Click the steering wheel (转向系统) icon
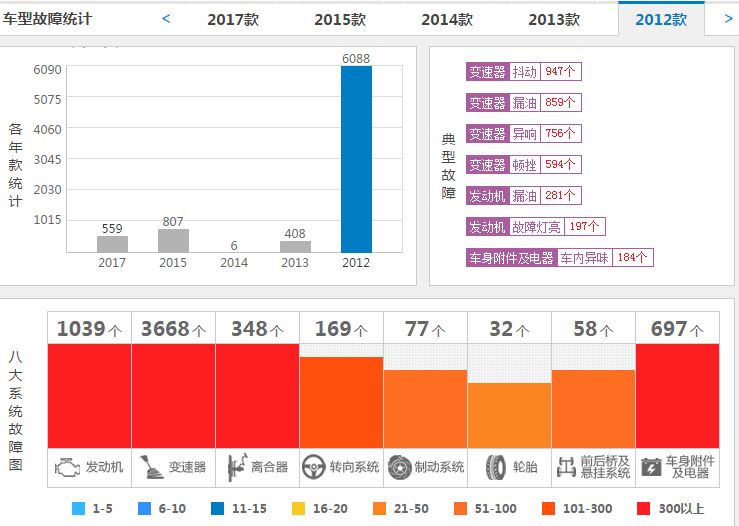 coord(314,467)
